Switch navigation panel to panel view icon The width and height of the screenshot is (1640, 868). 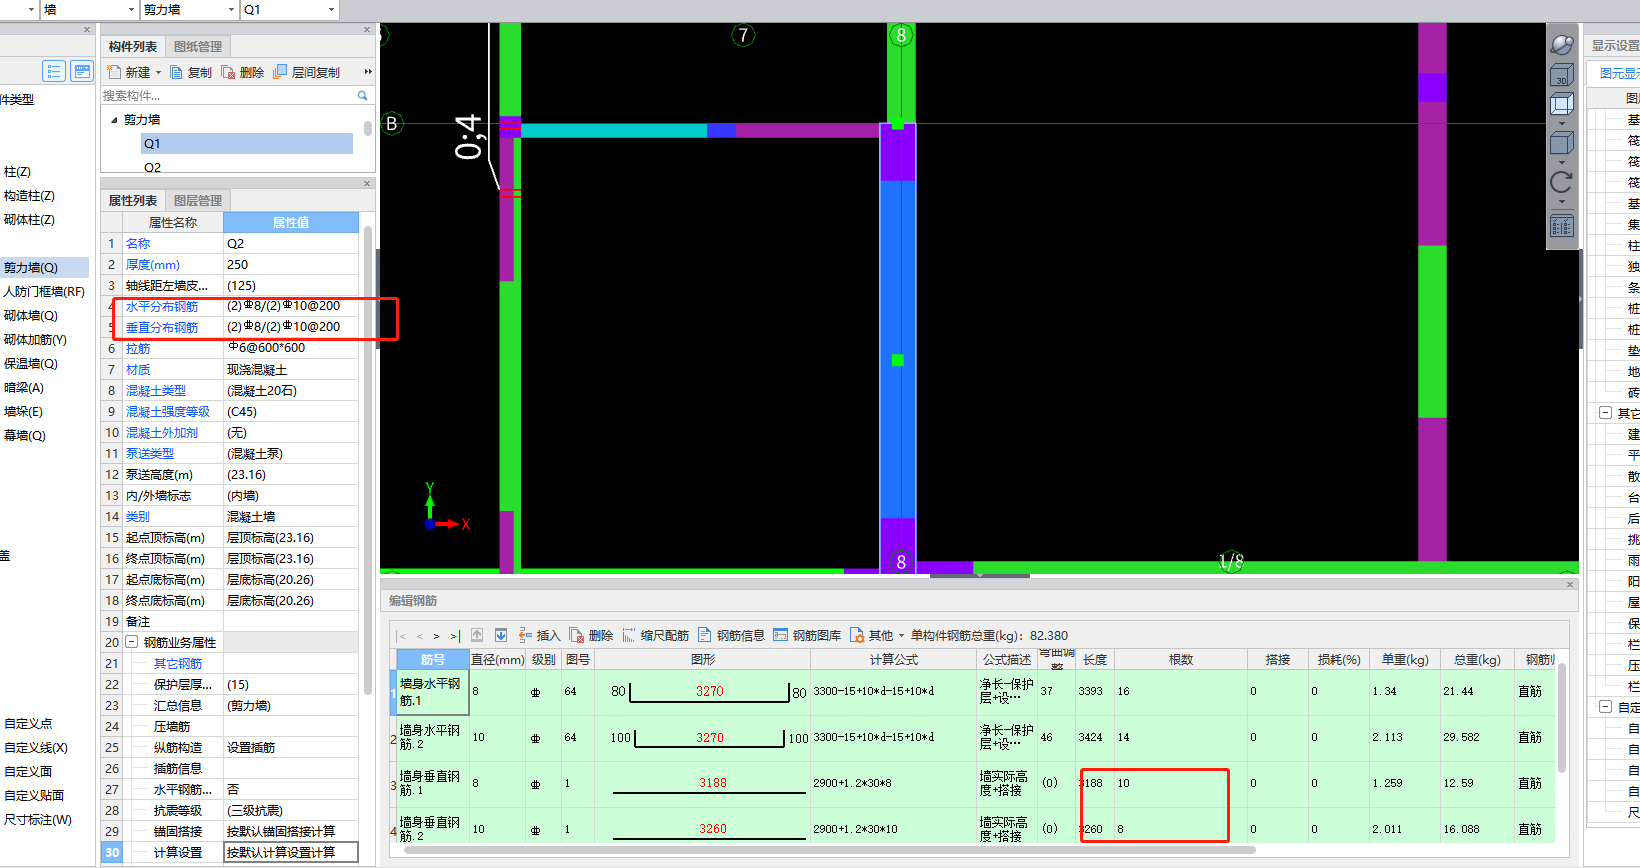82,71
